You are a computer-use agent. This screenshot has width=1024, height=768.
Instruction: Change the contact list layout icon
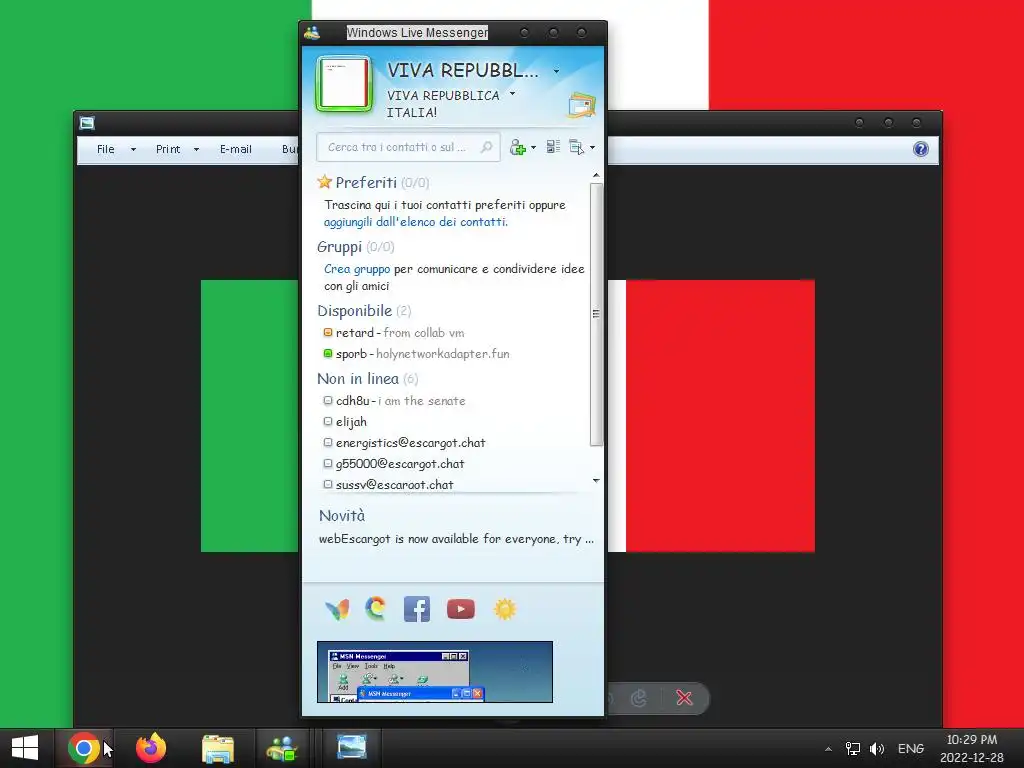pyautogui.click(x=553, y=147)
